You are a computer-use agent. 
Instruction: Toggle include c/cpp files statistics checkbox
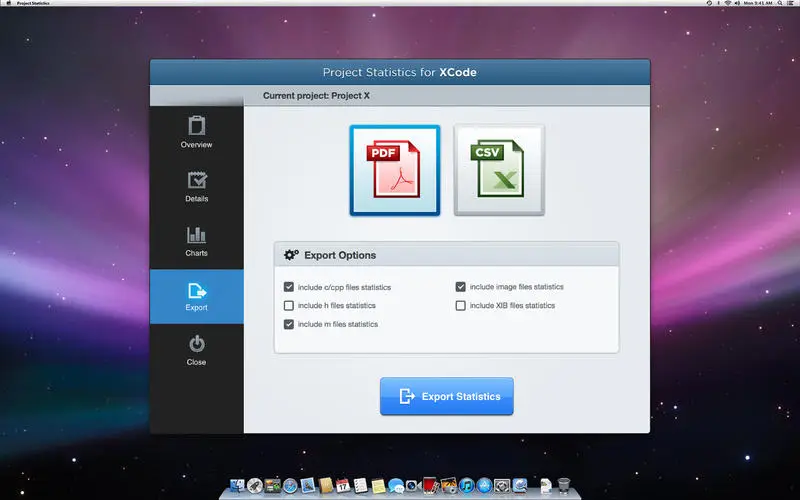[x=289, y=287]
